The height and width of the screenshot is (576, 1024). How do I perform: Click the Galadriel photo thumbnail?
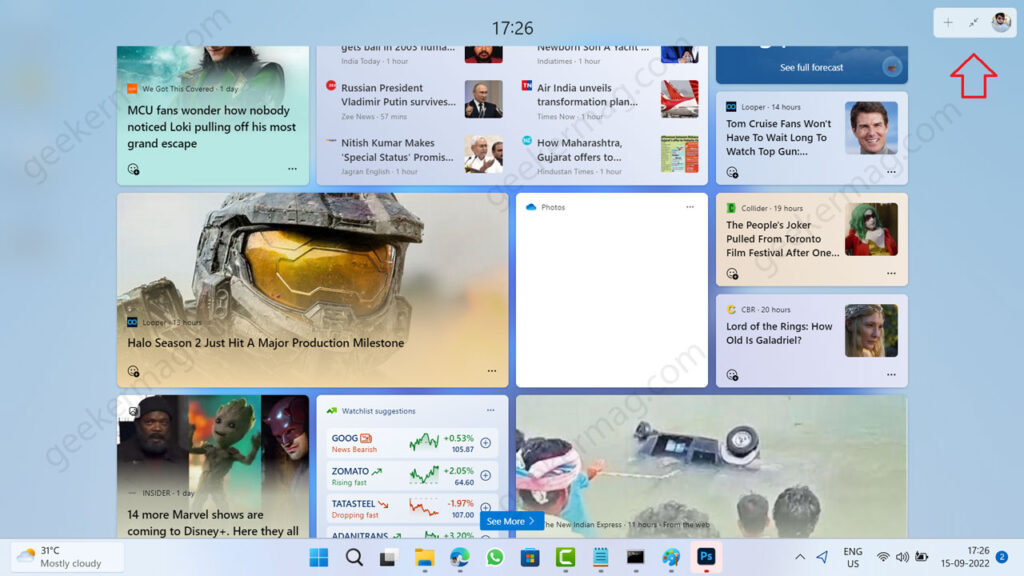tap(871, 330)
